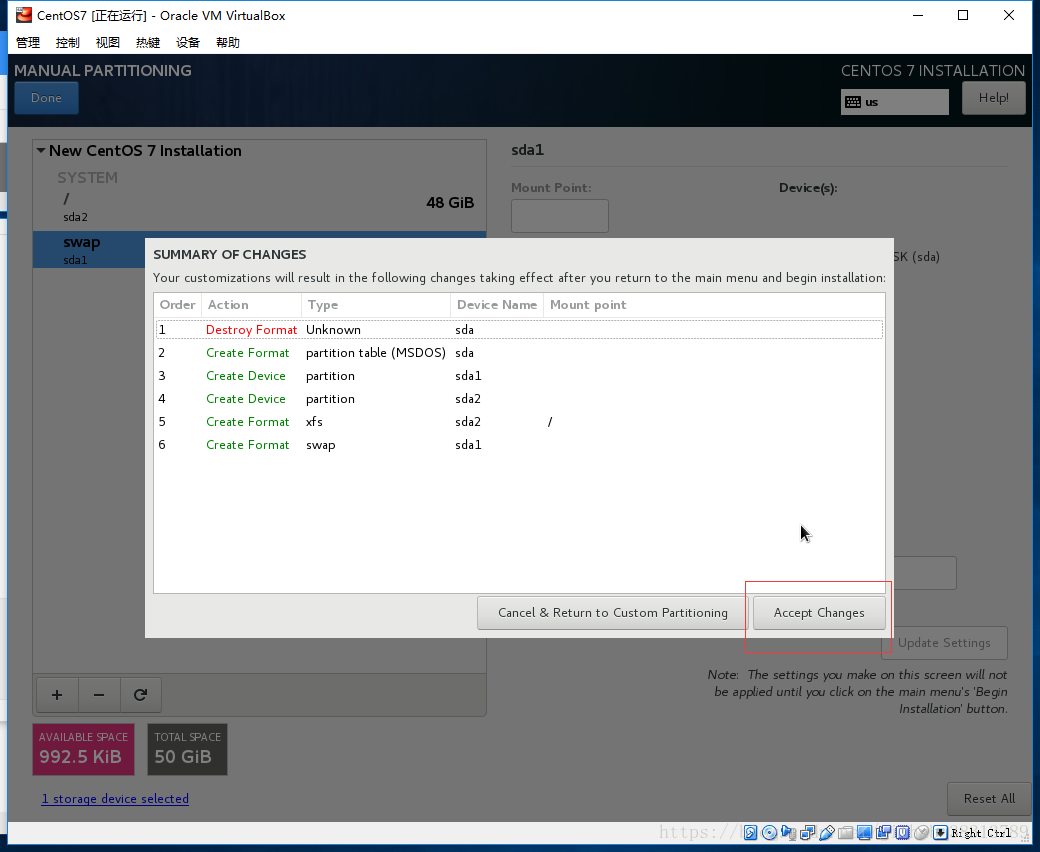Select row 6 Create Format swap
Viewport: 1040px width, 852px height.
coord(519,445)
